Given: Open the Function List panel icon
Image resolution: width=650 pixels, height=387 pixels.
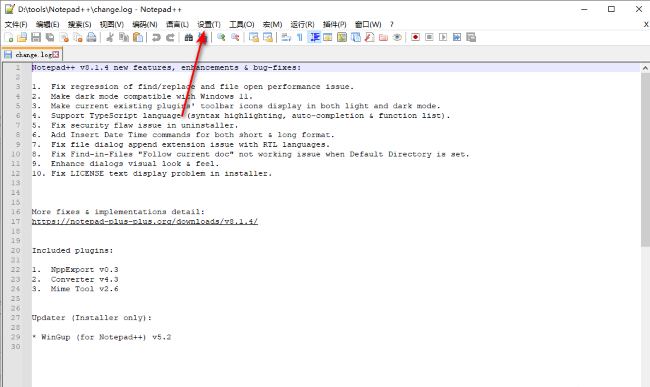Looking at the screenshot, I should click(370, 38).
